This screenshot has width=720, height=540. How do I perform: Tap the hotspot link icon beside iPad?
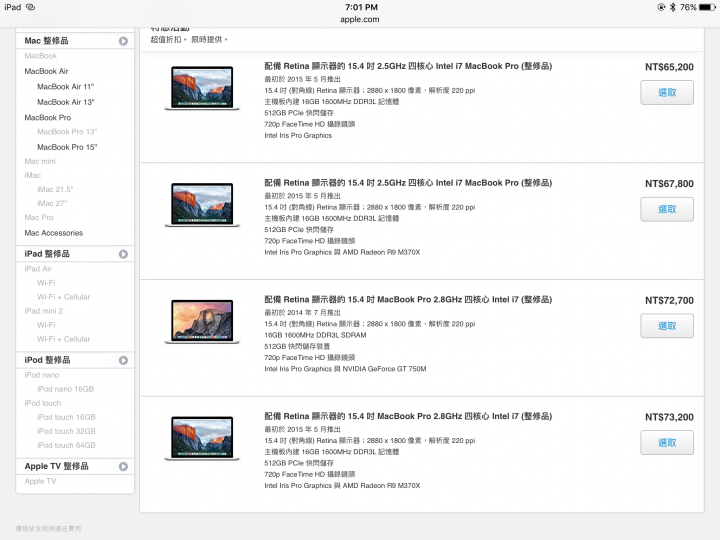click(30, 7)
